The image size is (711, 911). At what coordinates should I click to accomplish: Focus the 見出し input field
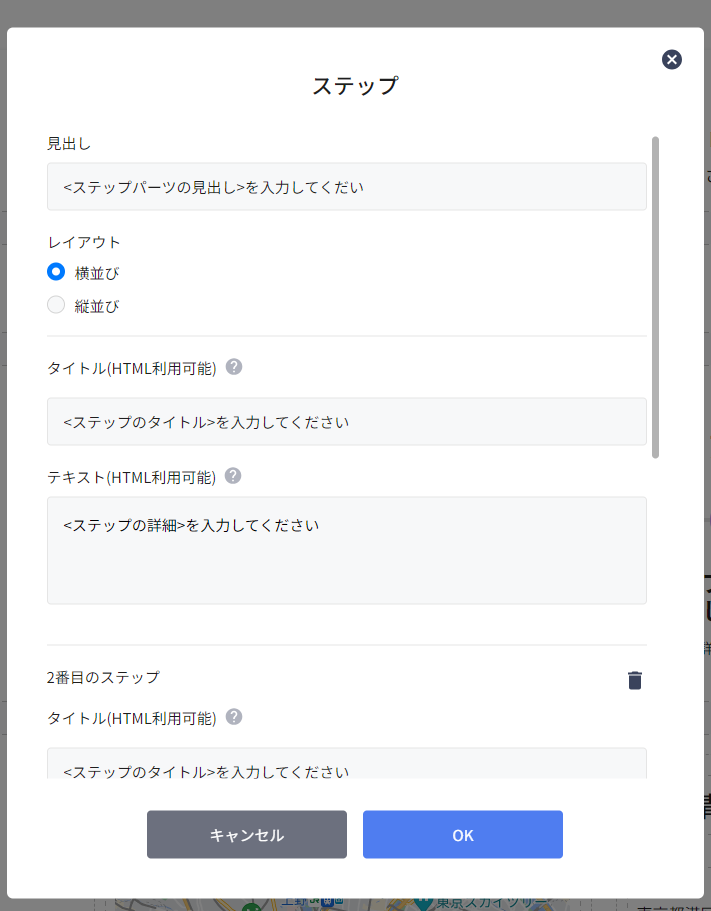coord(346,187)
